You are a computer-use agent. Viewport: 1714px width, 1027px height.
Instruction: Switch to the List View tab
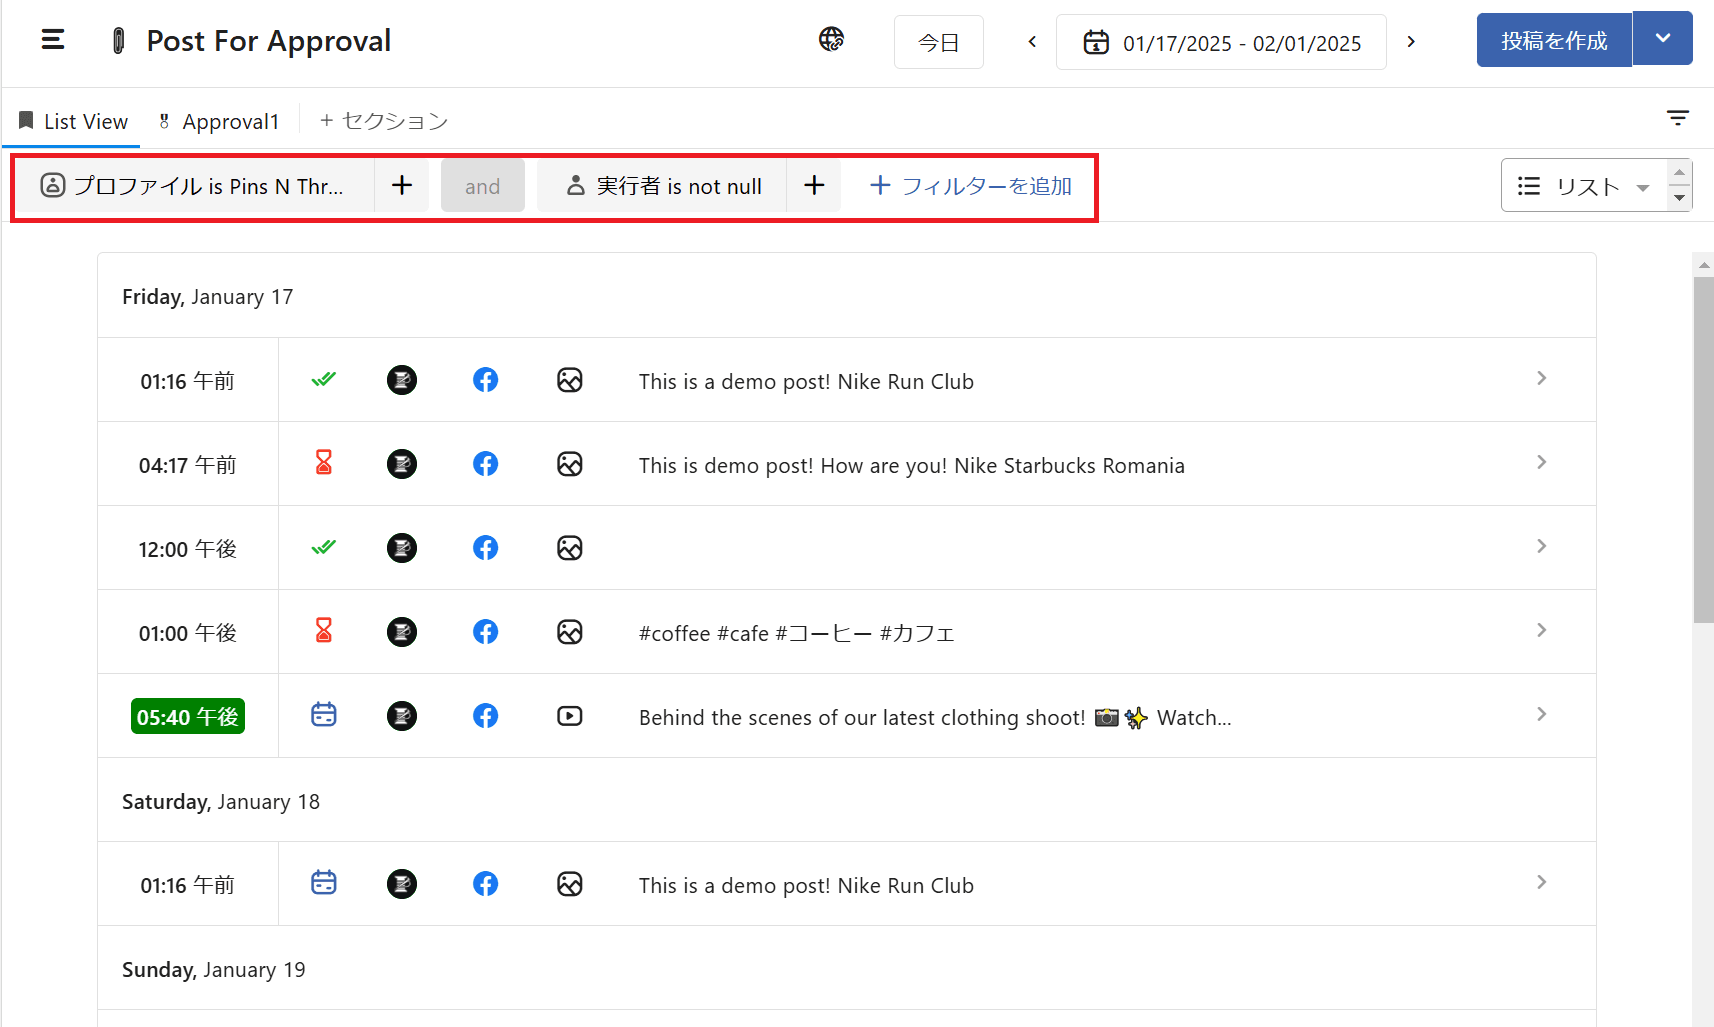coord(73,121)
